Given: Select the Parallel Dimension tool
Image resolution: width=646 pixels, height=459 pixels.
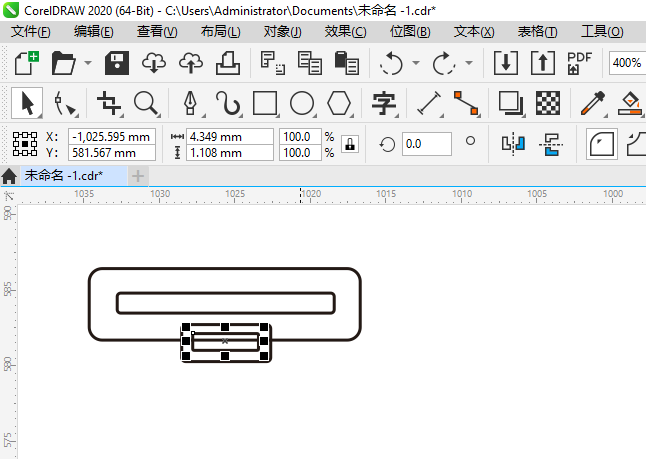Looking at the screenshot, I should point(429,103).
